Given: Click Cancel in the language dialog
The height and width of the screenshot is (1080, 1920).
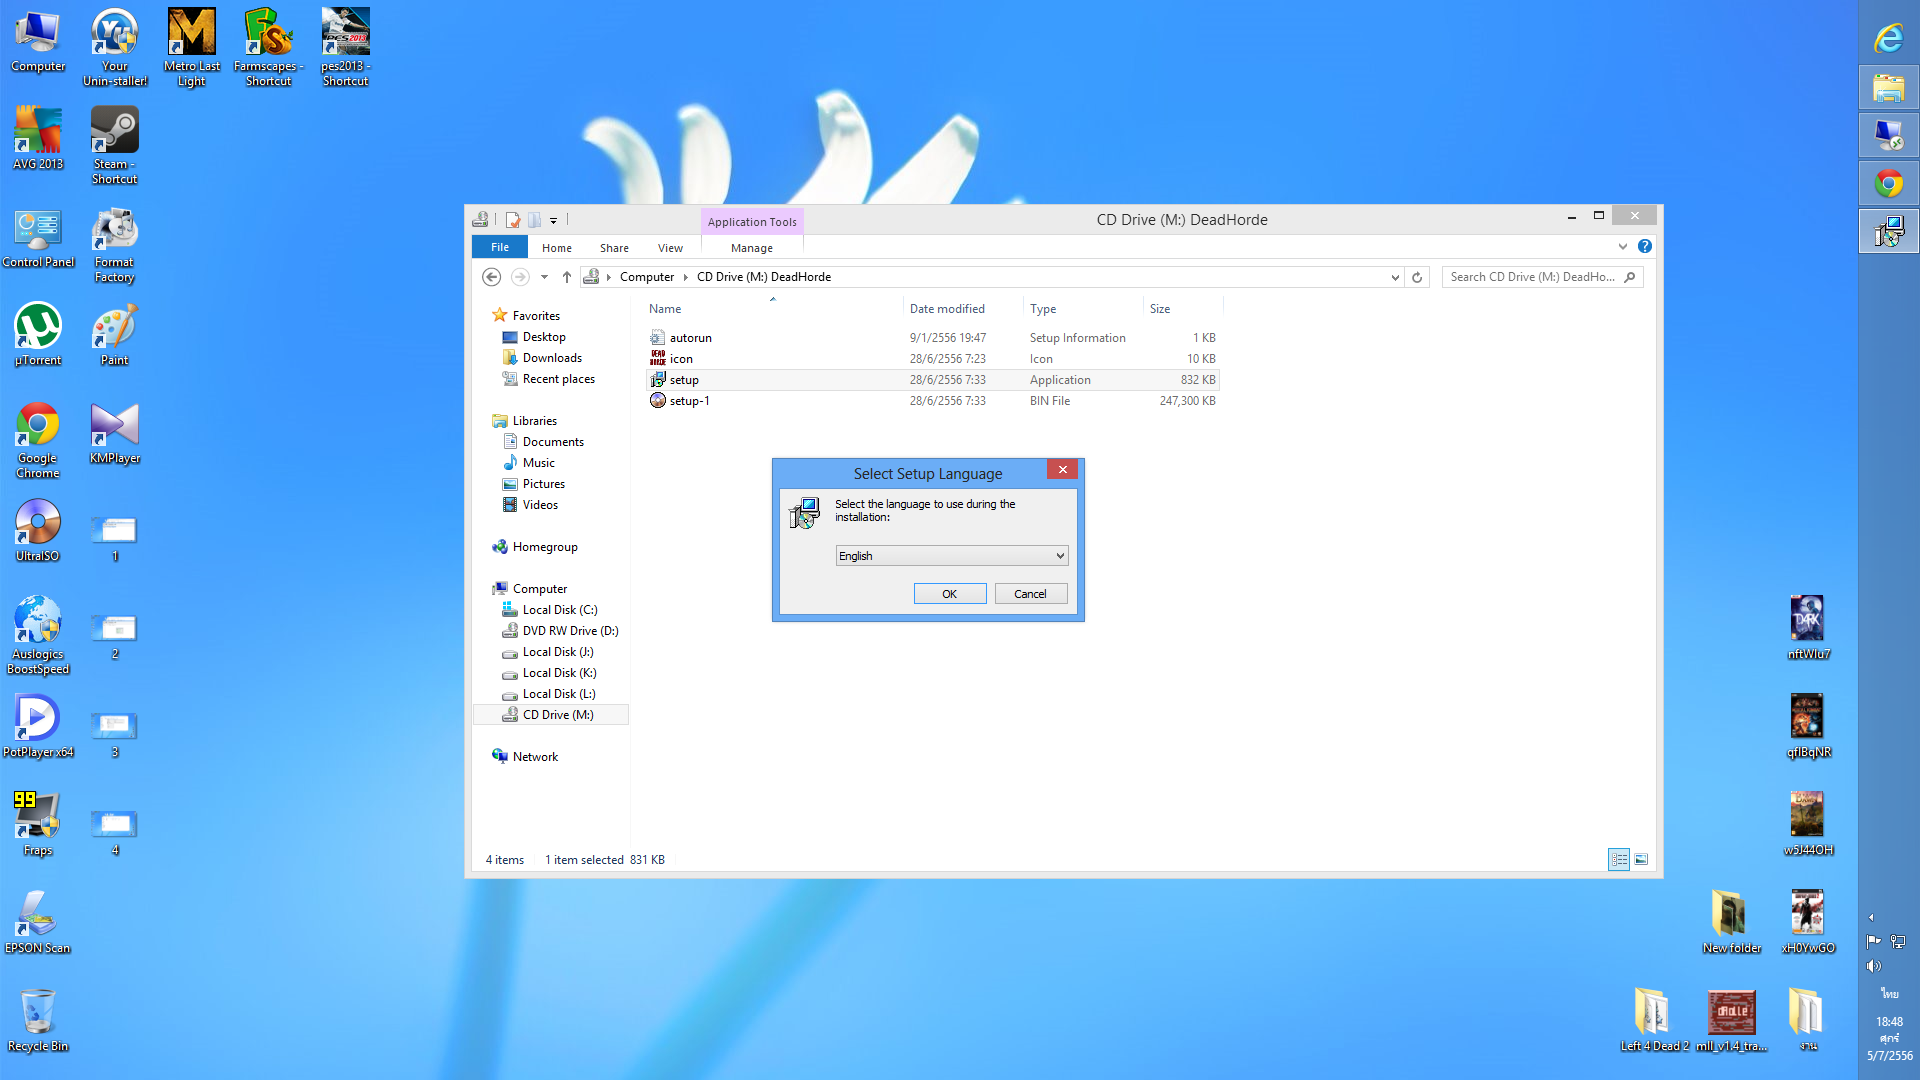Looking at the screenshot, I should [1030, 594].
